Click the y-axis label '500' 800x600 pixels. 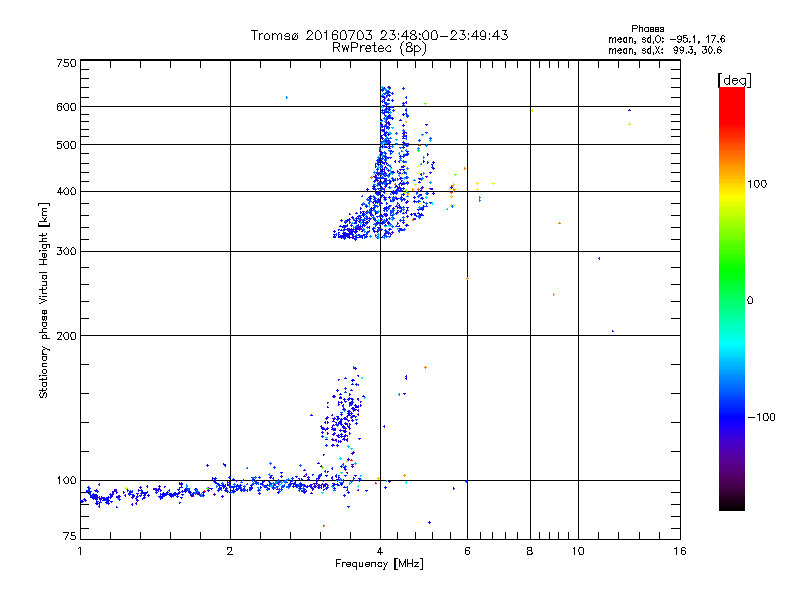click(x=66, y=145)
